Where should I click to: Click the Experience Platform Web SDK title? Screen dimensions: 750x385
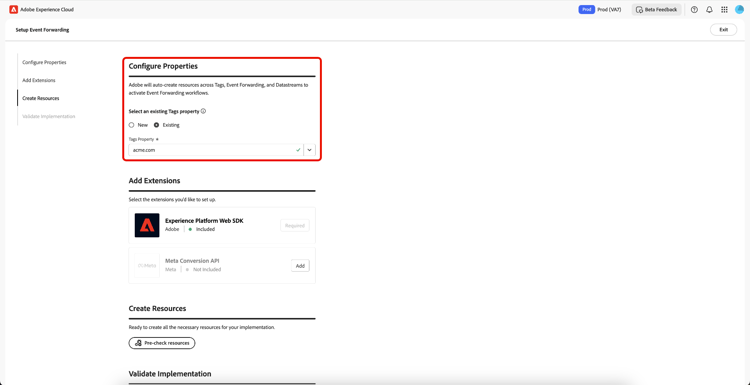point(204,220)
